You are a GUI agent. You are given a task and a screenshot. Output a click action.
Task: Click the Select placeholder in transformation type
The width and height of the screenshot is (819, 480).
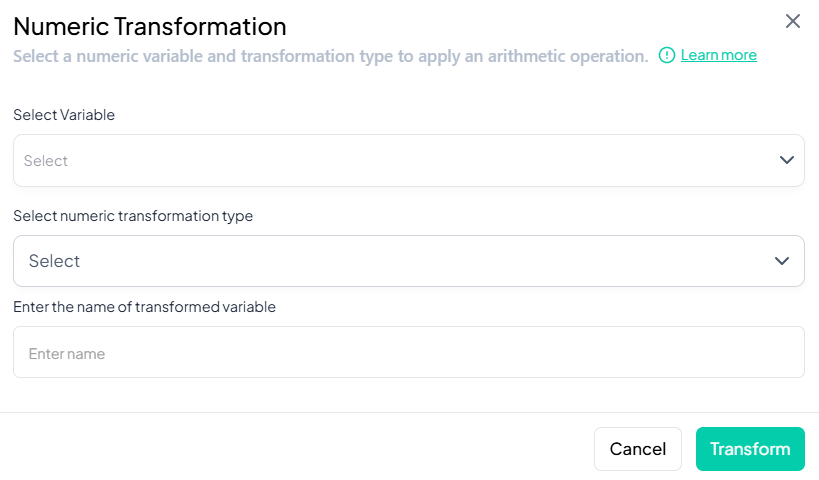54,261
